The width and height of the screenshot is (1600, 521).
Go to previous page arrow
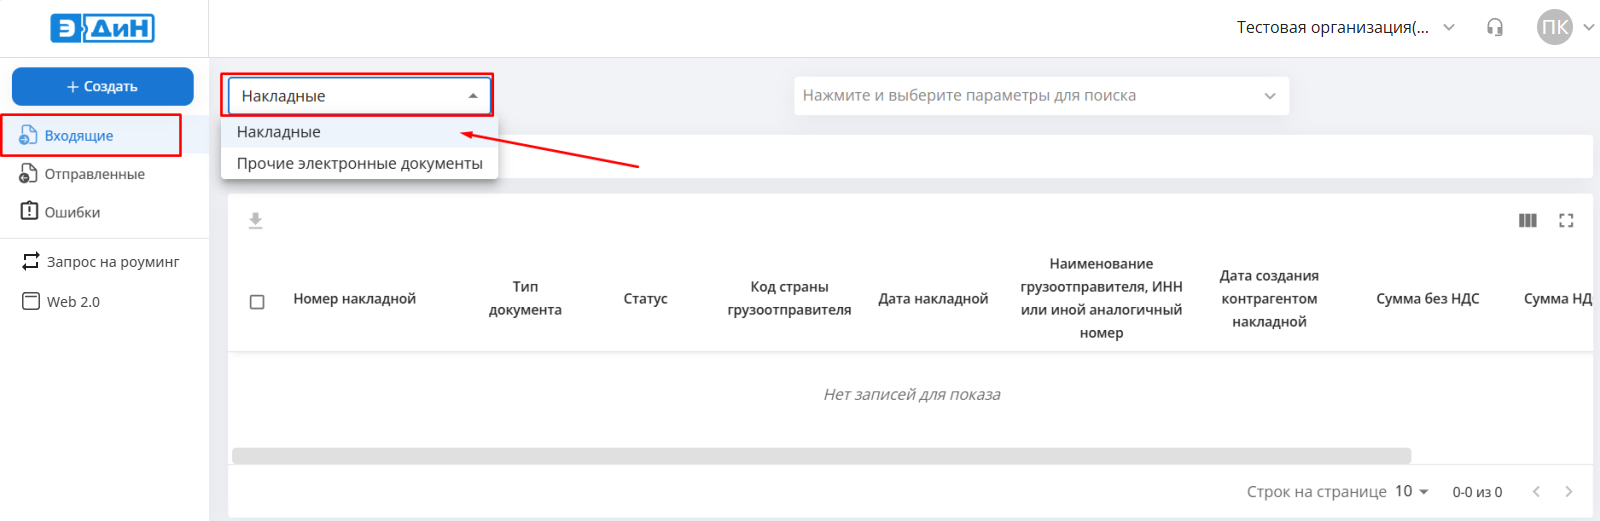click(x=1536, y=492)
